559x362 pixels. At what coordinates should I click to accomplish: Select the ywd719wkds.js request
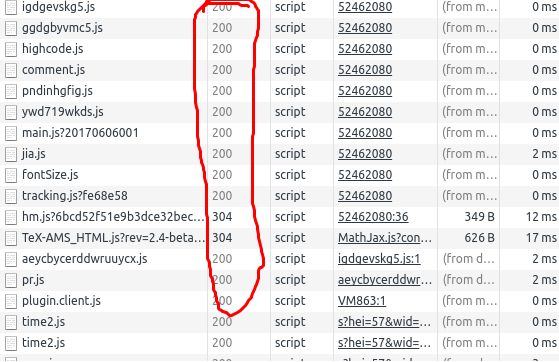point(280,112)
